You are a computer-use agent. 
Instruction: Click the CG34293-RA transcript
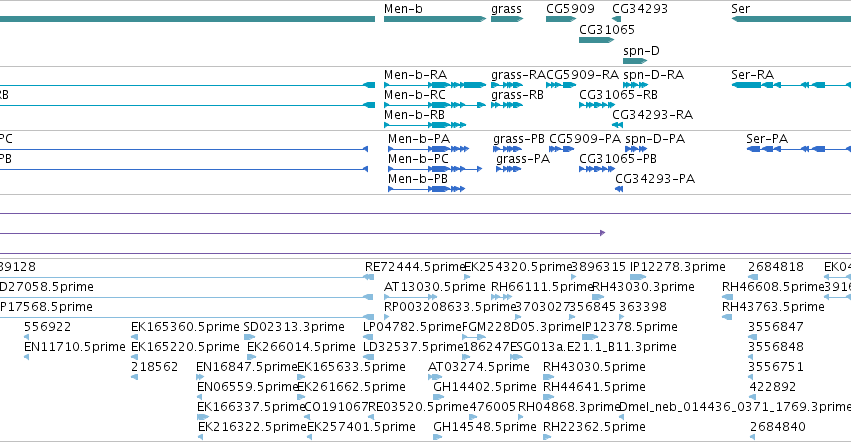[617, 125]
